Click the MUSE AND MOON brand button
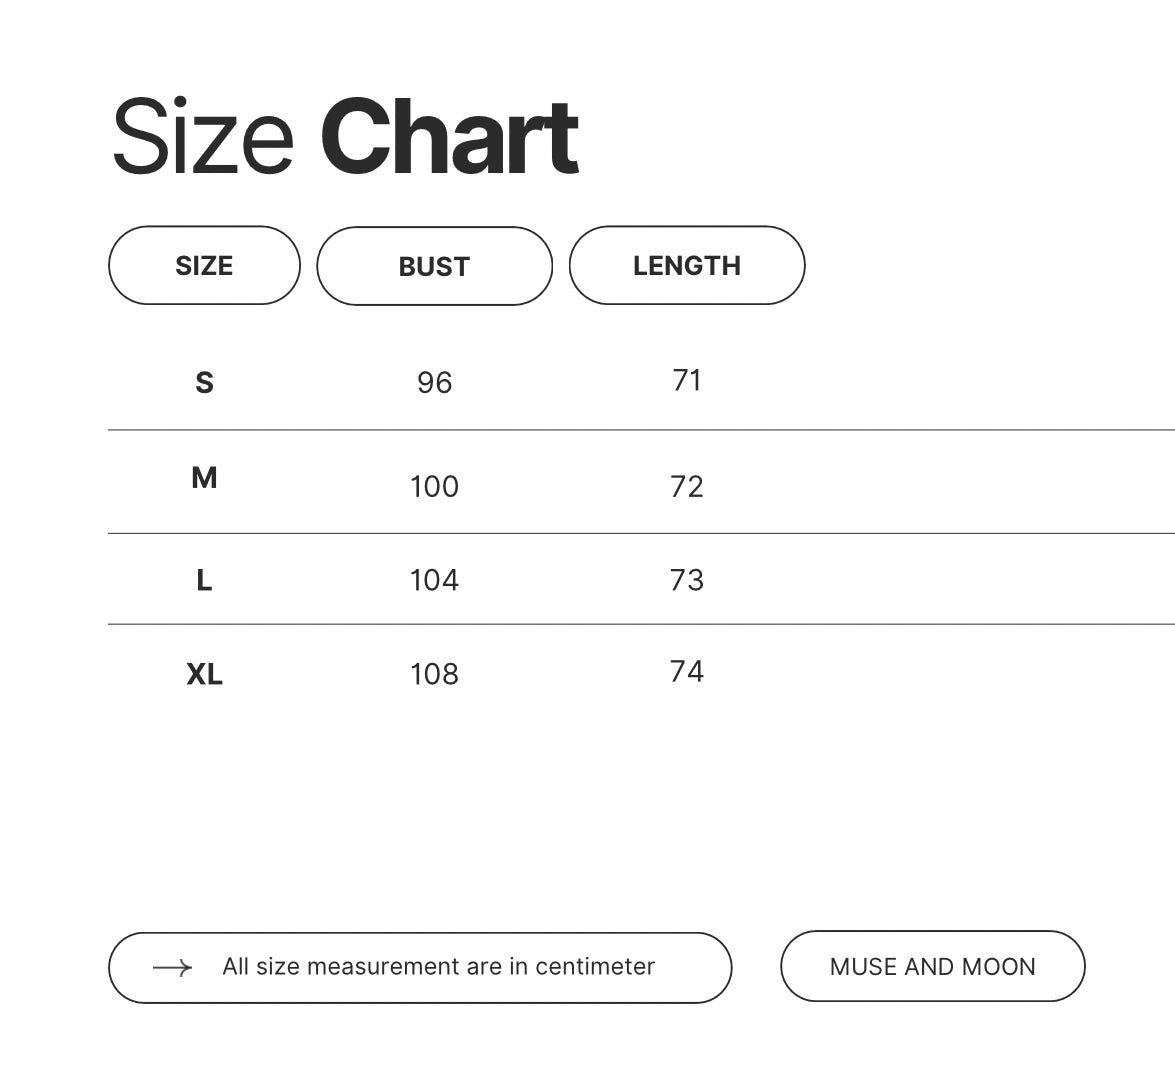1175x1080 pixels. (x=932, y=967)
